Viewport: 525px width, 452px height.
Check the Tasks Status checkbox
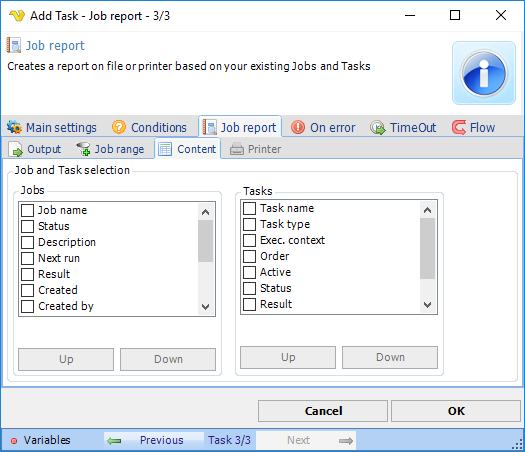pos(249,288)
